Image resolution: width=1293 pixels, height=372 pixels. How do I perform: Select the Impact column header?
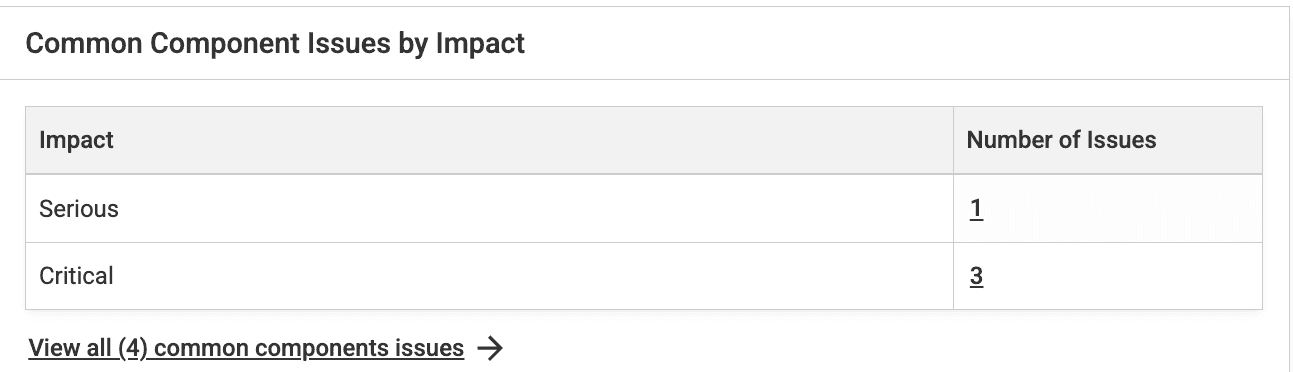pyautogui.click(x=489, y=141)
